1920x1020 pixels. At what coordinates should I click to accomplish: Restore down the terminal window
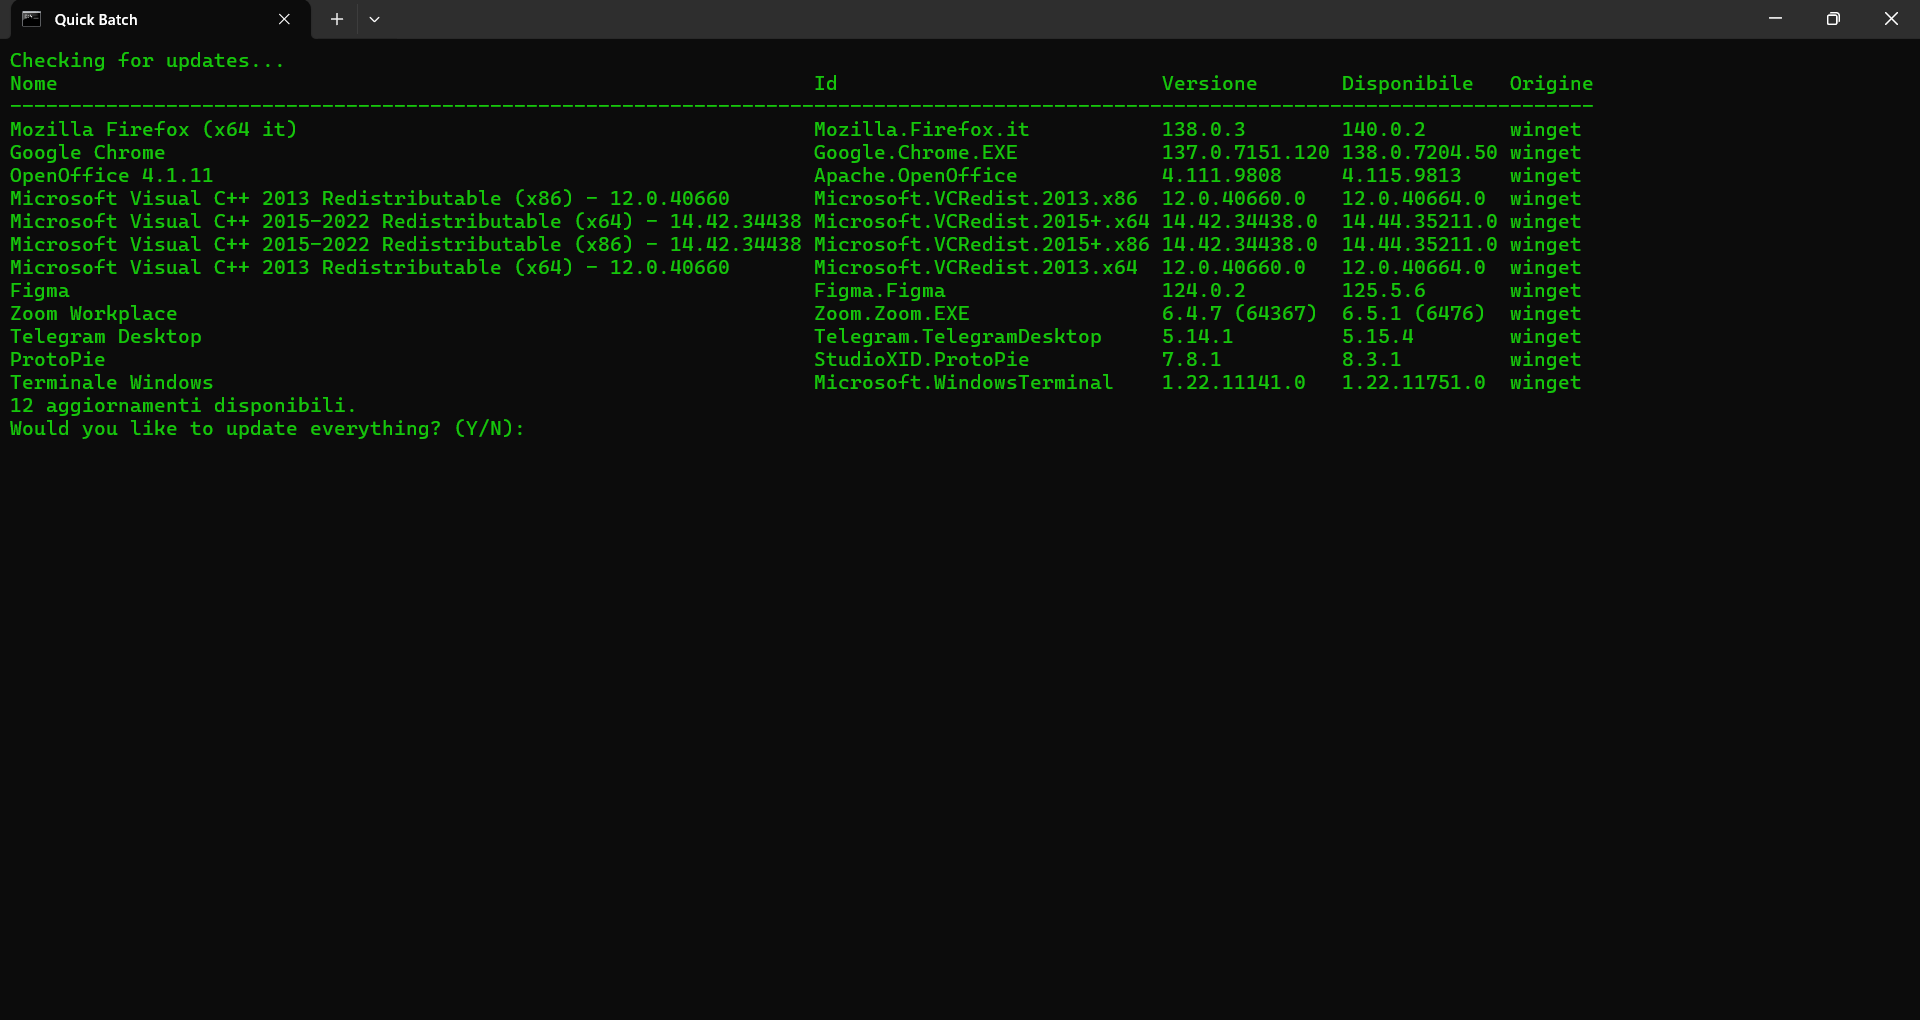(x=1833, y=19)
